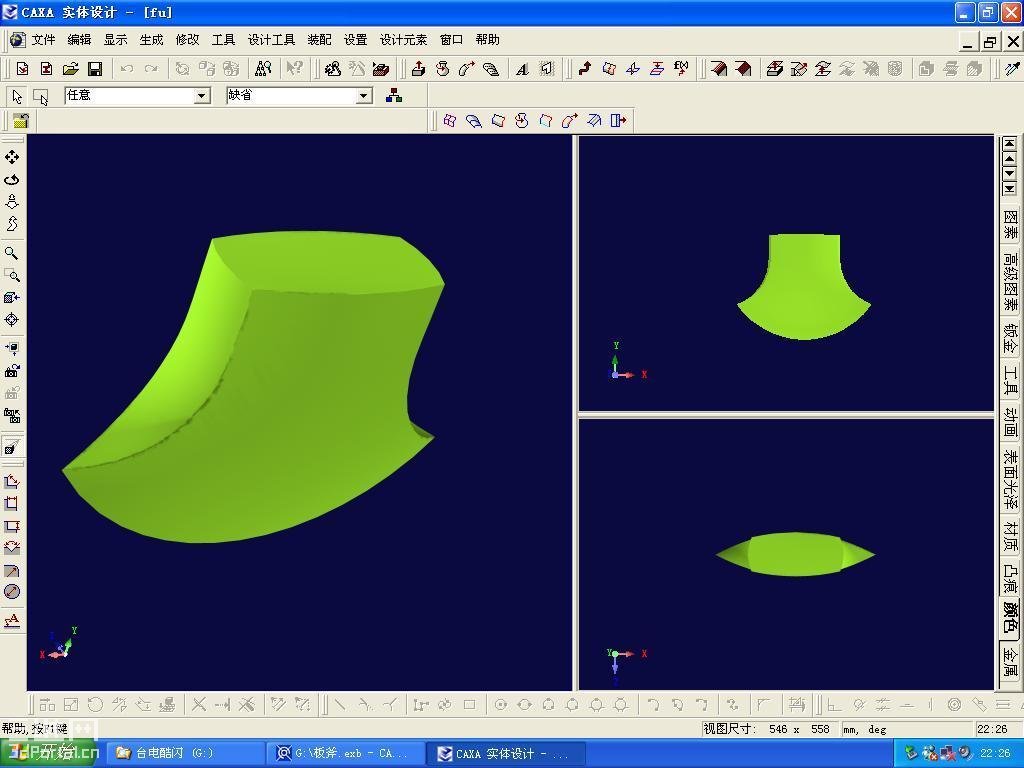This screenshot has height=768, width=1024.
Task: Save the design with the floppy disk icon
Action: click(95, 69)
